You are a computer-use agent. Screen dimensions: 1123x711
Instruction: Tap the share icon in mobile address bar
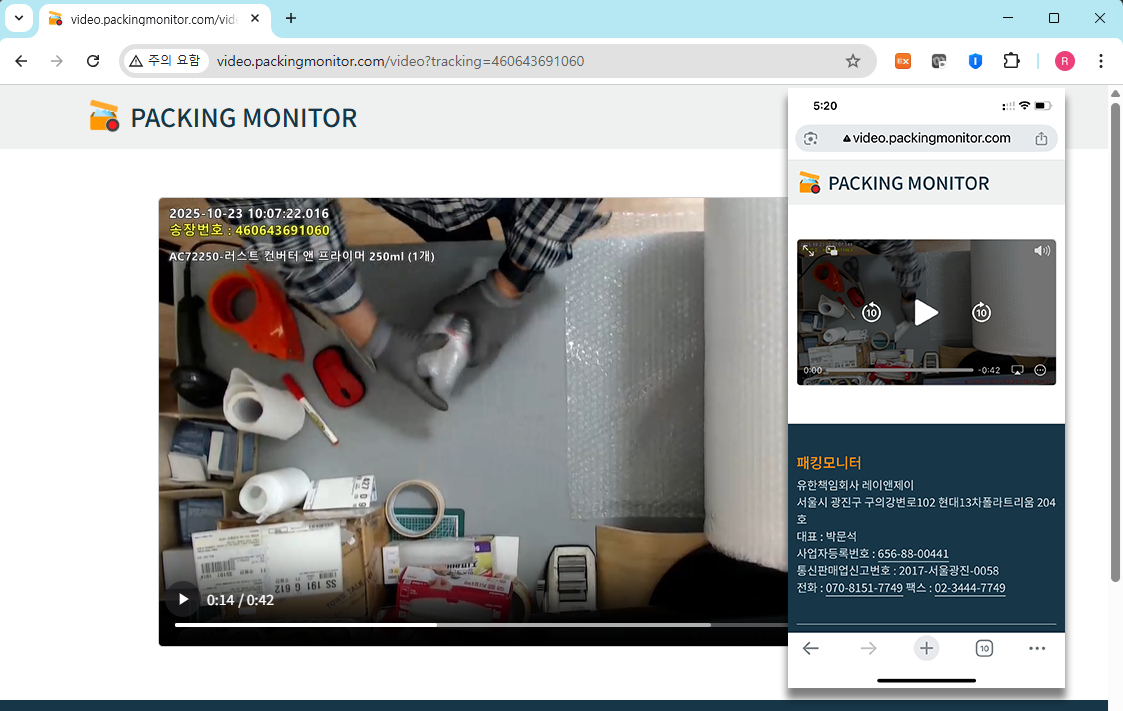1041,139
